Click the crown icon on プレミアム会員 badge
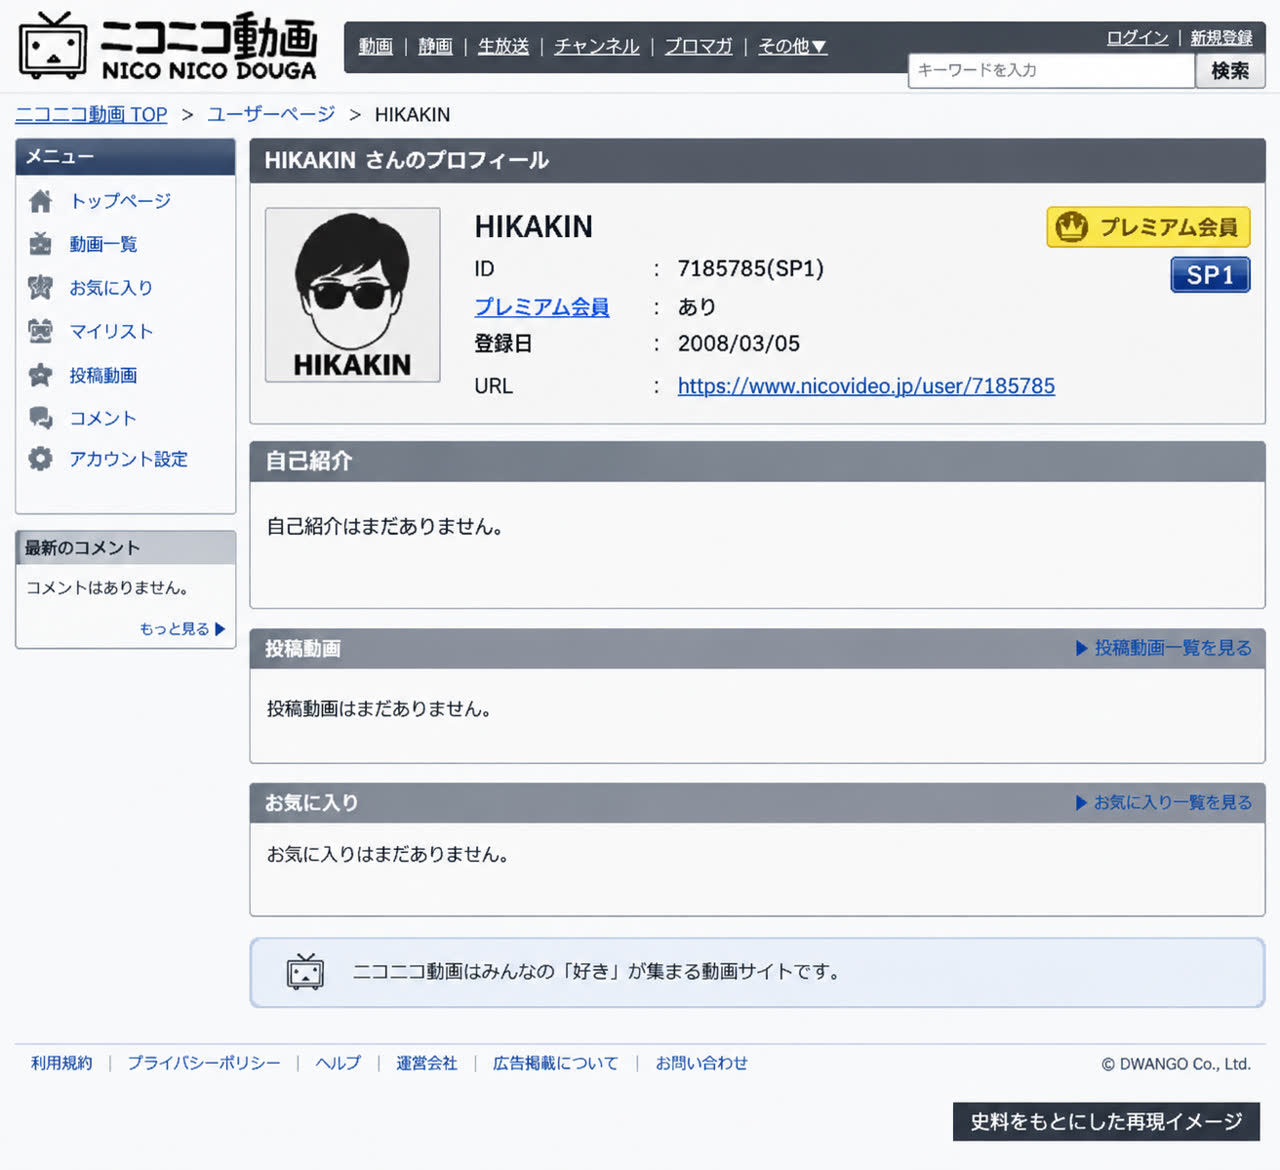Image resolution: width=1280 pixels, height=1170 pixels. point(1072,227)
